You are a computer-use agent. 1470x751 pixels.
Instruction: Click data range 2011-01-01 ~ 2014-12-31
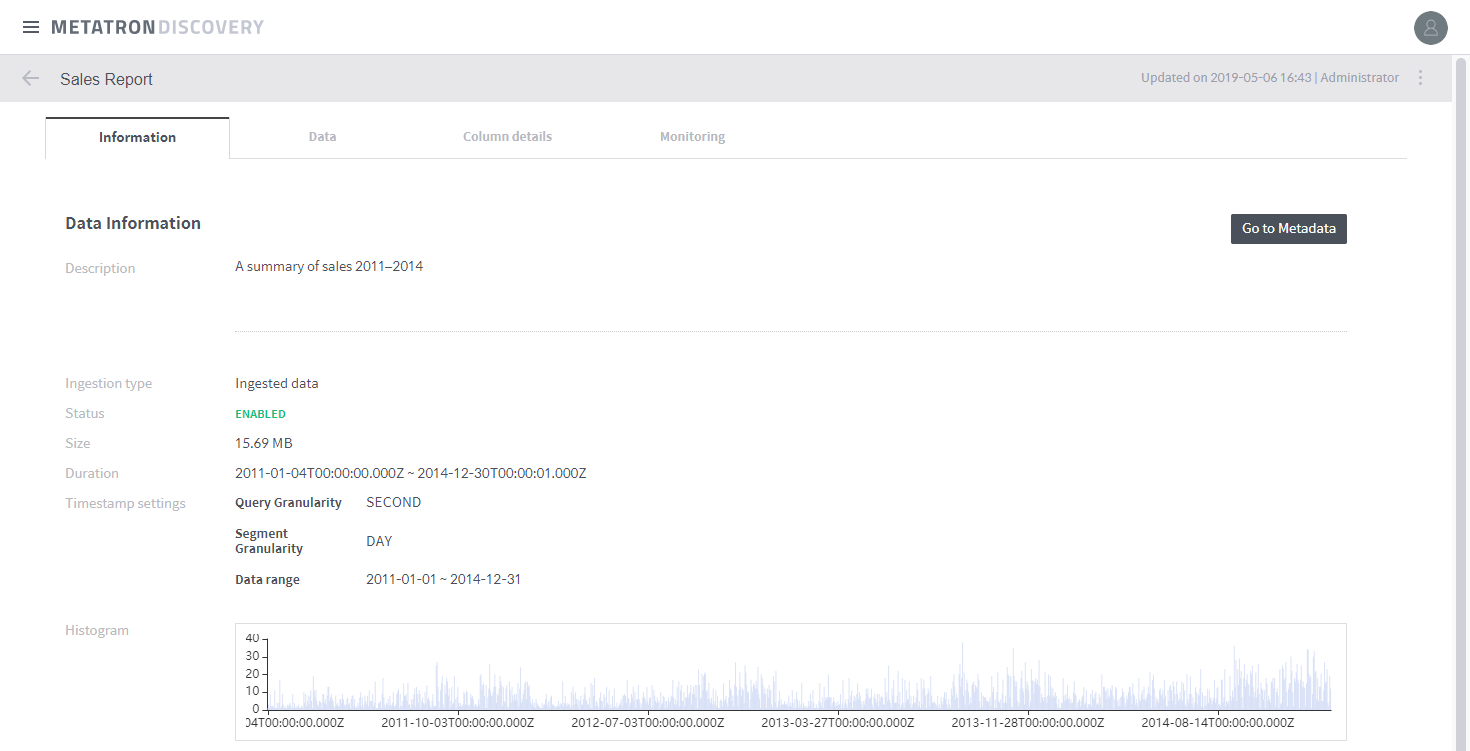[x=443, y=579]
